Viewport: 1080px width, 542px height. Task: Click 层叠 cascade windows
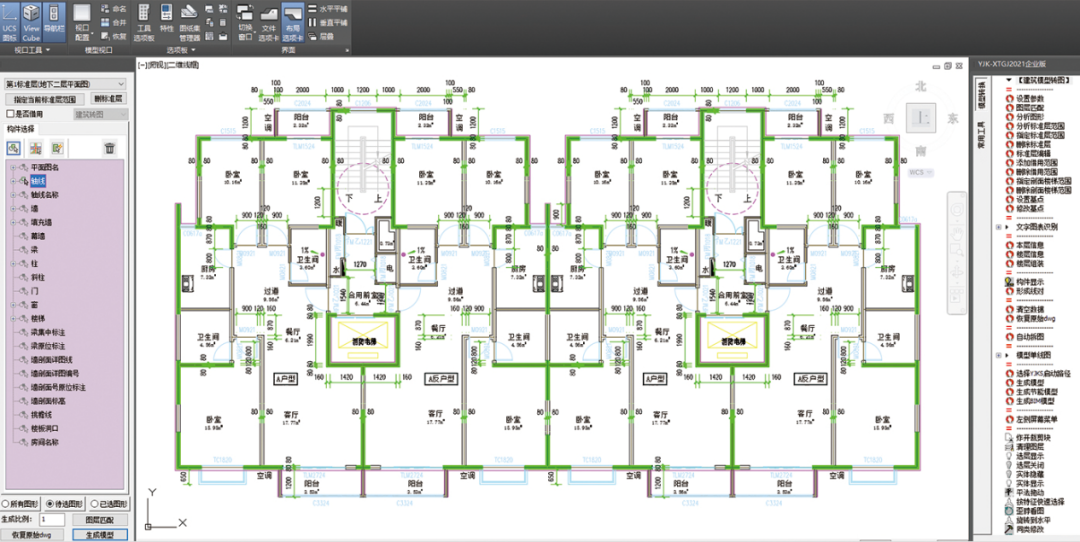(x=322, y=35)
